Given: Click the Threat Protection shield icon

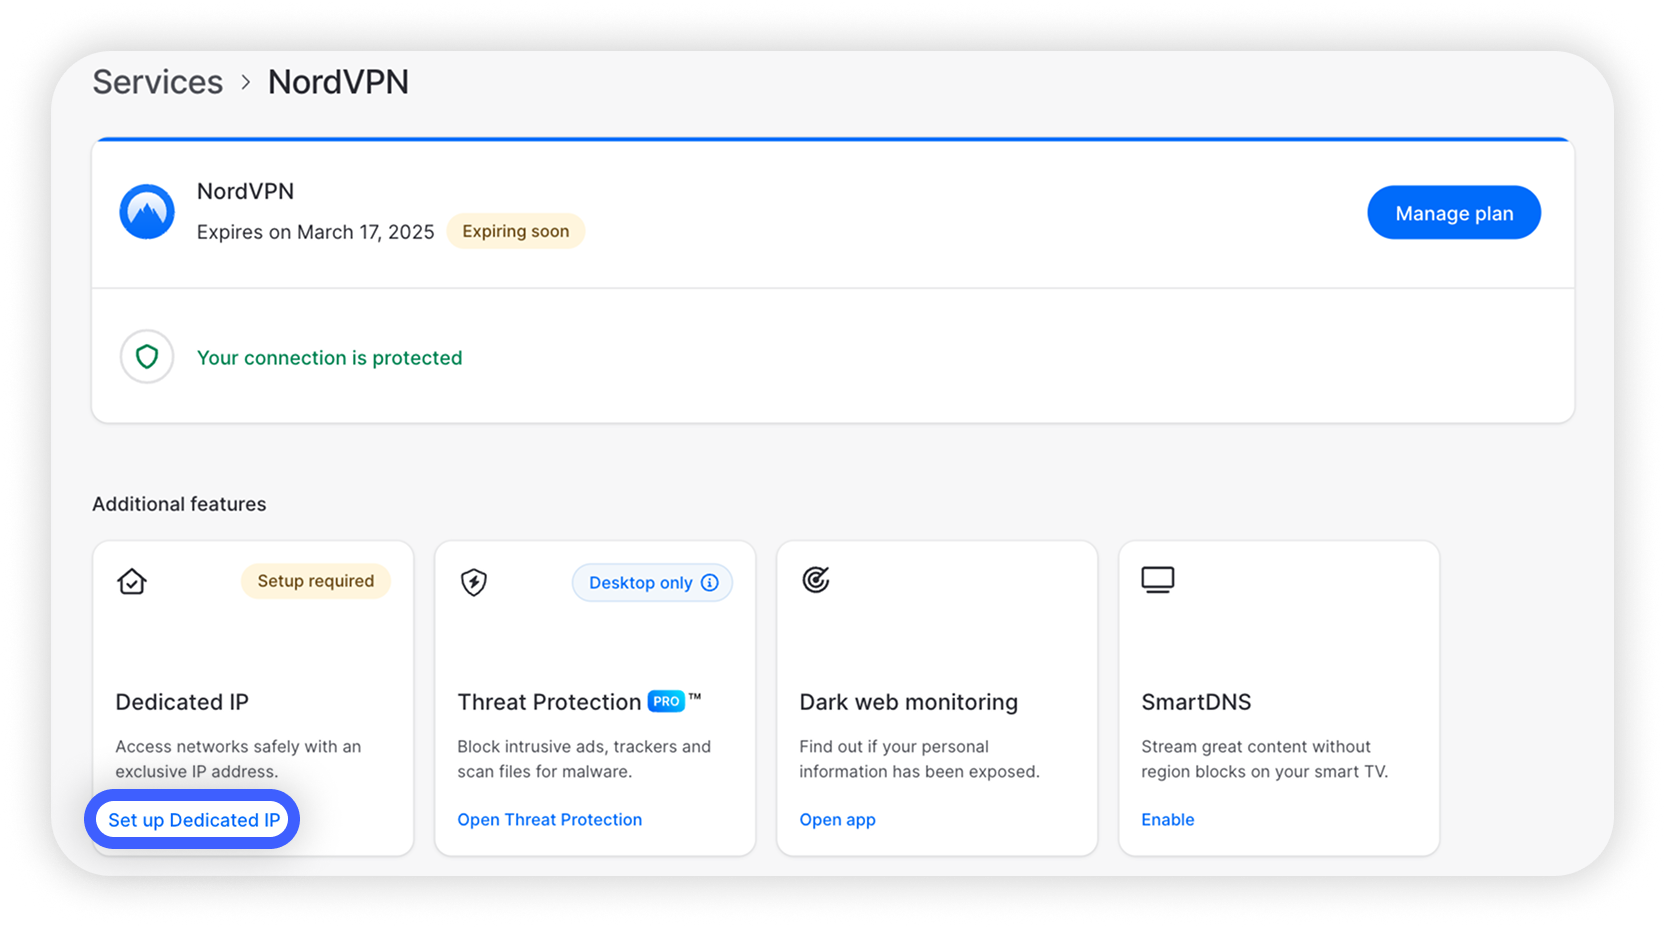Looking at the screenshot, I should (x=473, y=581).
